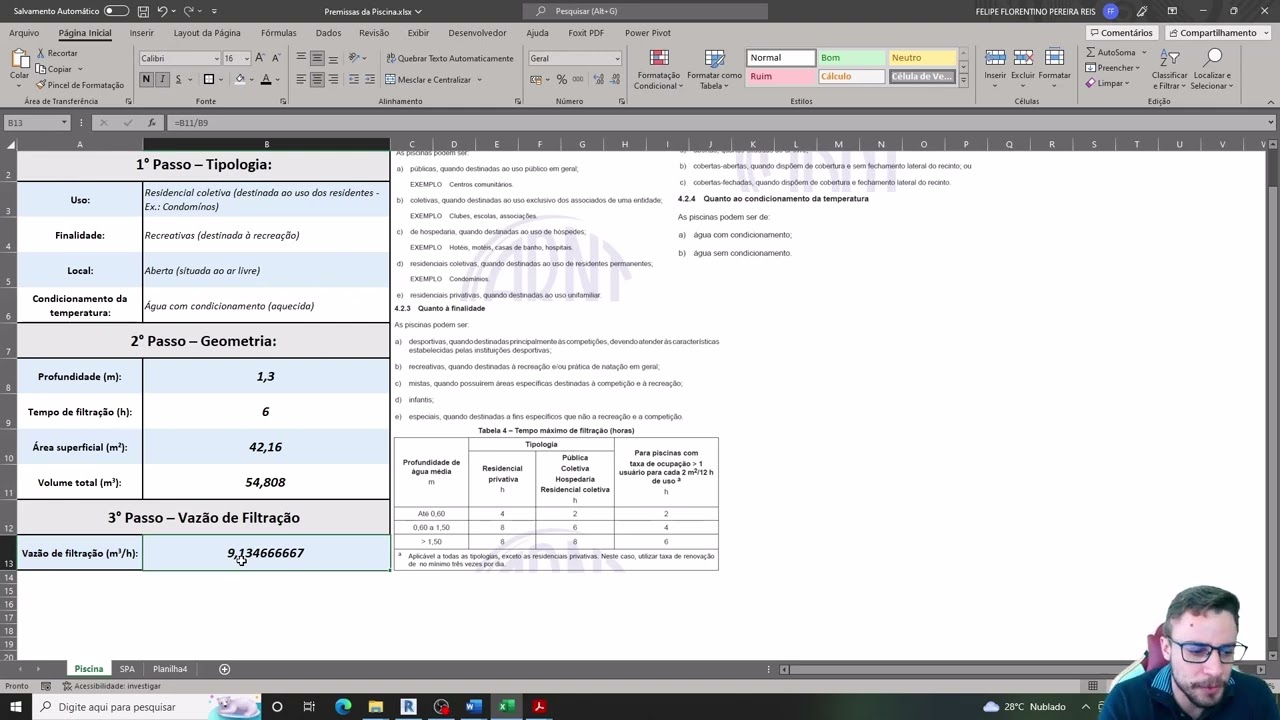Toggle the Salvamento Automático switch
Viewport: 1280px width, 720px height.
click(x=116, y=11)
